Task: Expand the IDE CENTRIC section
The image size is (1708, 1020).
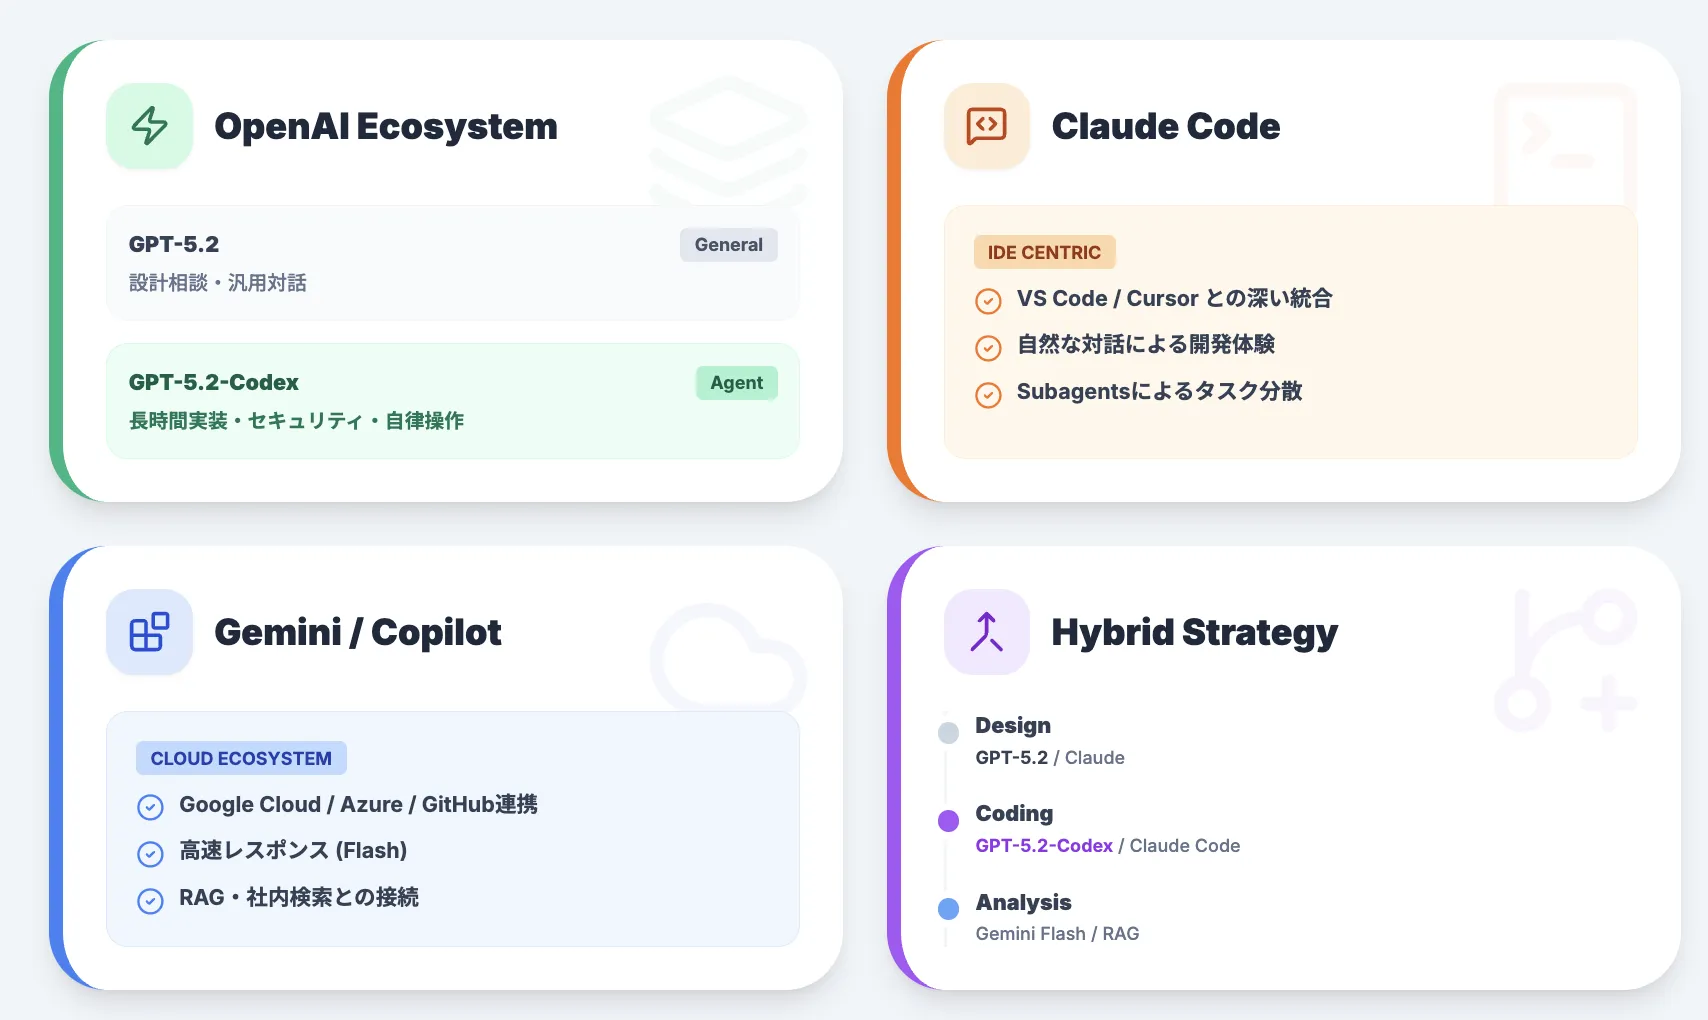Action: pos(1044,252)
